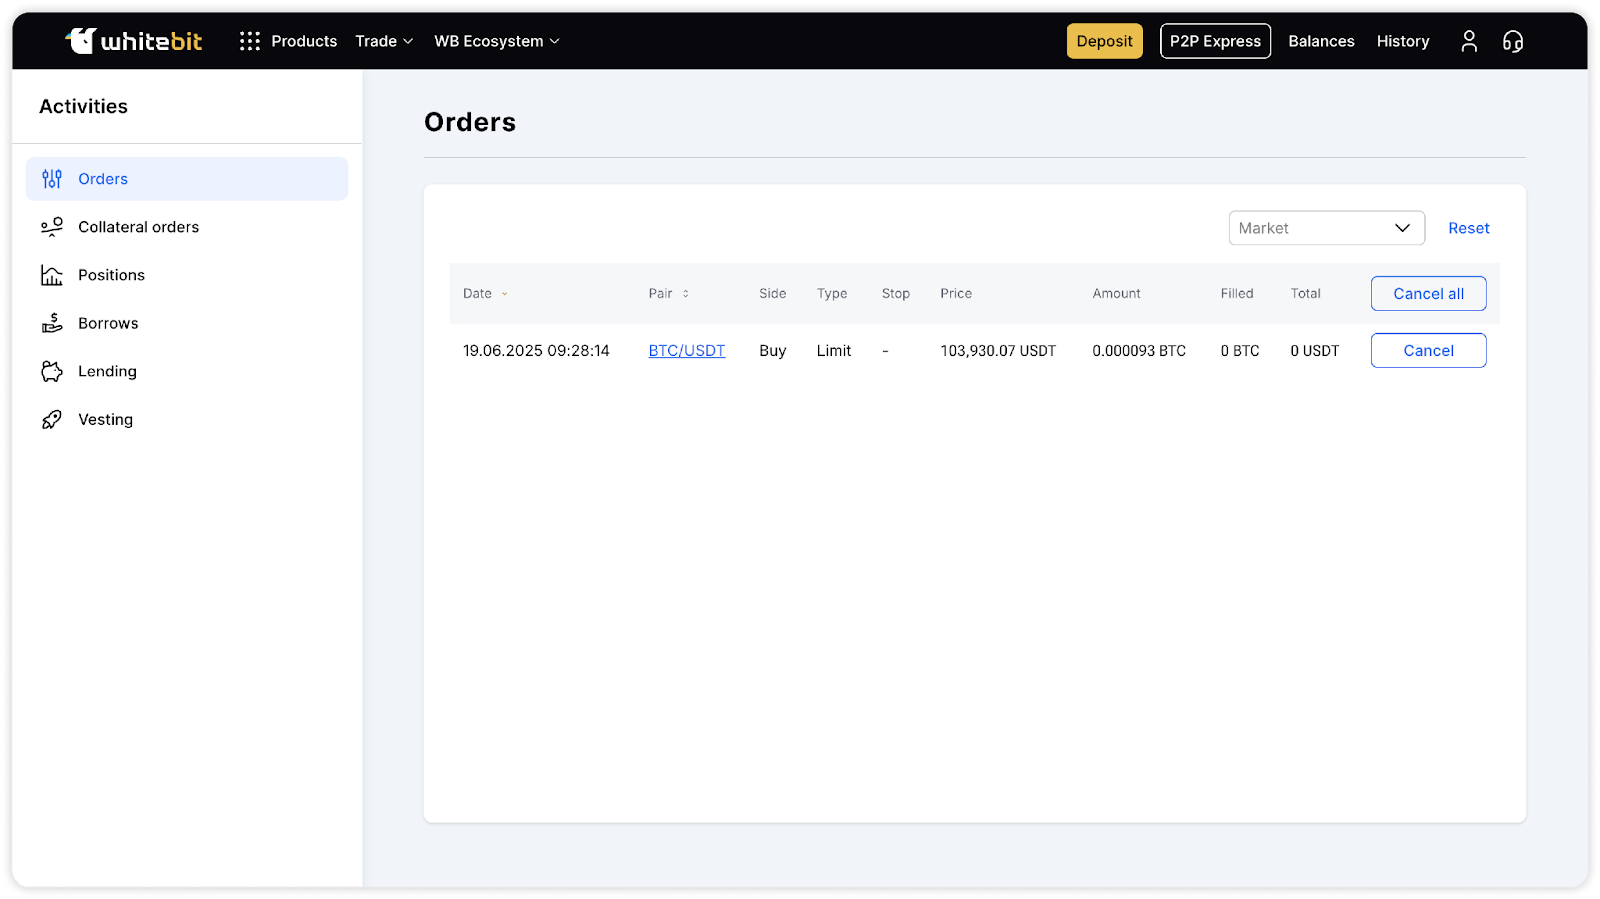The height and width of the screenshot is (899, 1600).
Task: Click the Collateral orders sidebar icon
Action: pos(52,227)
